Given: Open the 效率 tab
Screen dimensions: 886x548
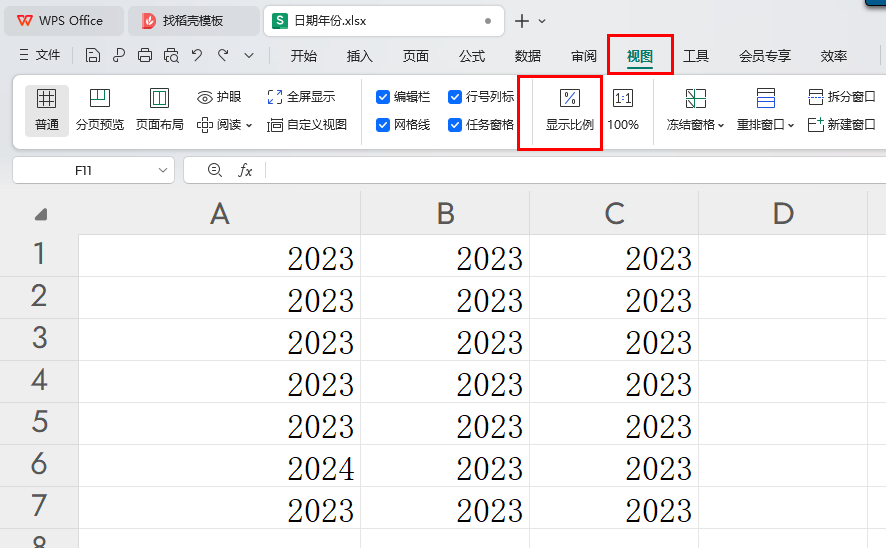Looking at the screenshot, I should [x=834, y=56].
